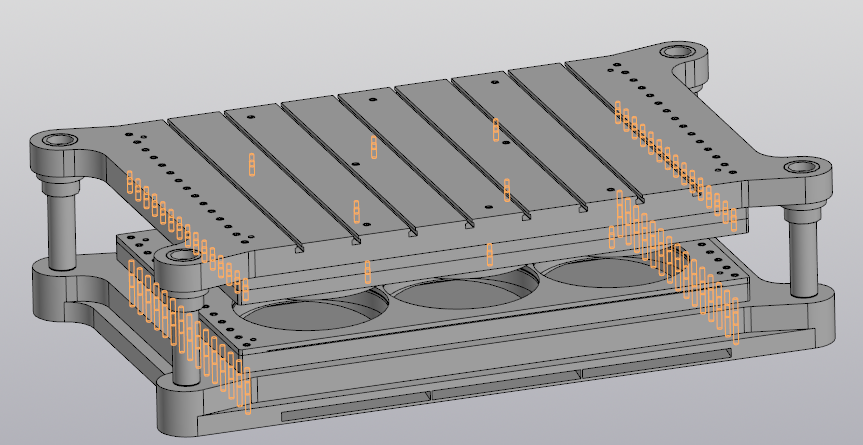Screen dimensions: 863x445
Task: Click the front-left guide pillar shaft
Action: (x=183, y=330)
